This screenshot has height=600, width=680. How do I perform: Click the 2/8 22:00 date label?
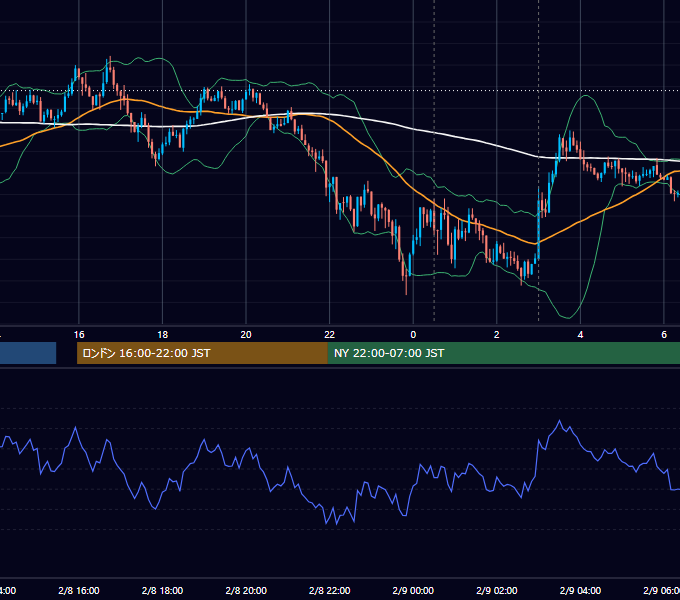[x=330, y=590]
